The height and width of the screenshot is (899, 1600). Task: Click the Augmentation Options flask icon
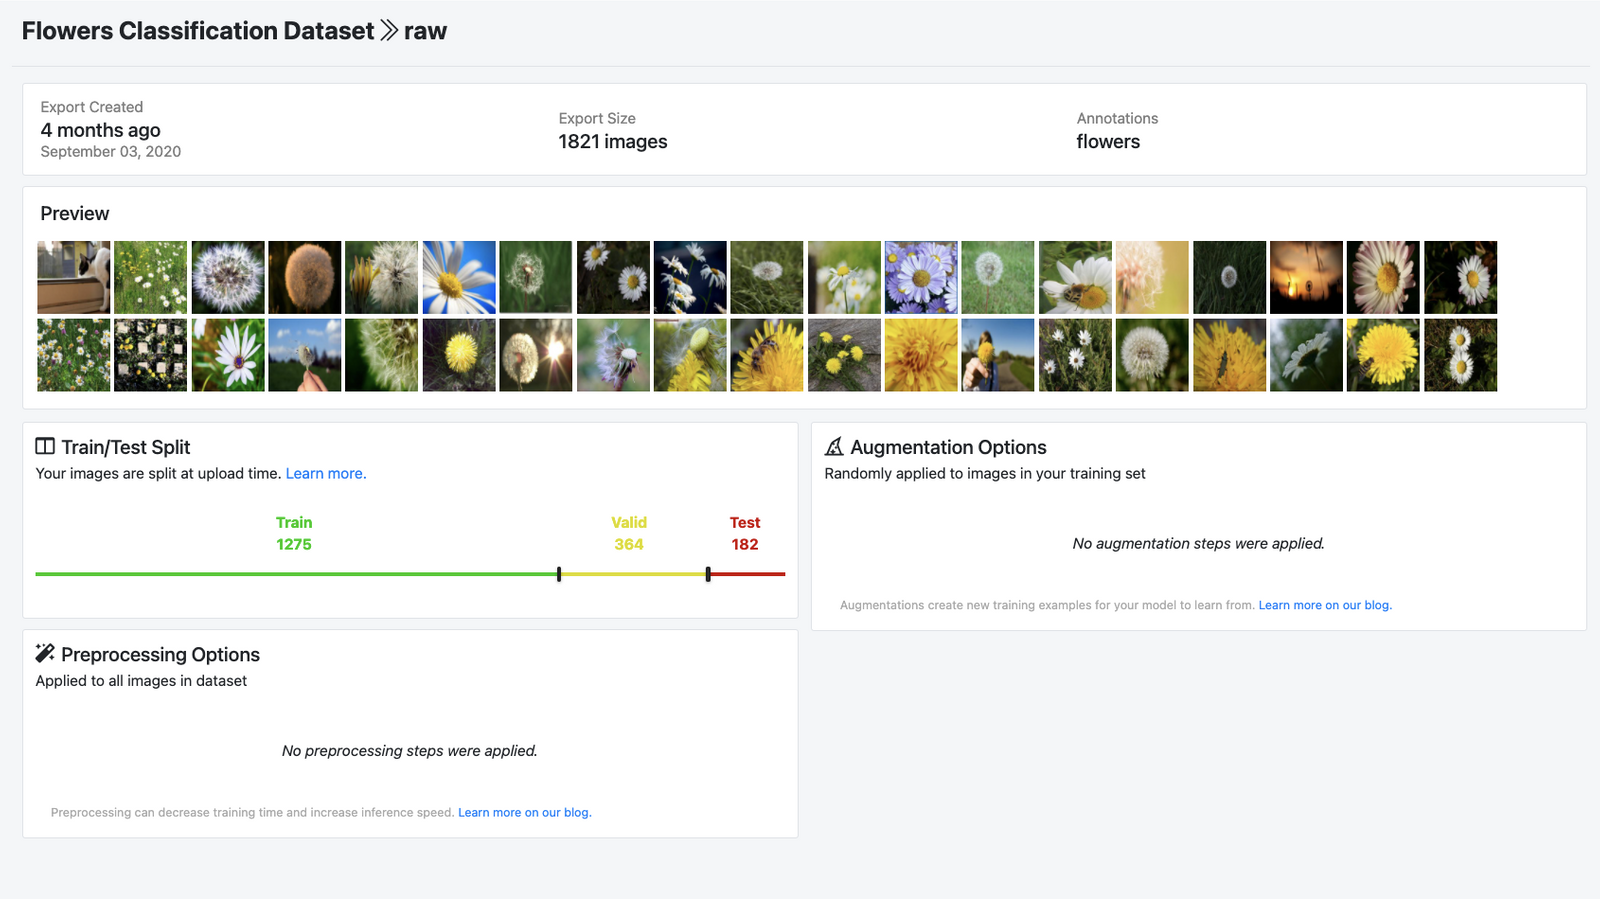tap(834, 446)
